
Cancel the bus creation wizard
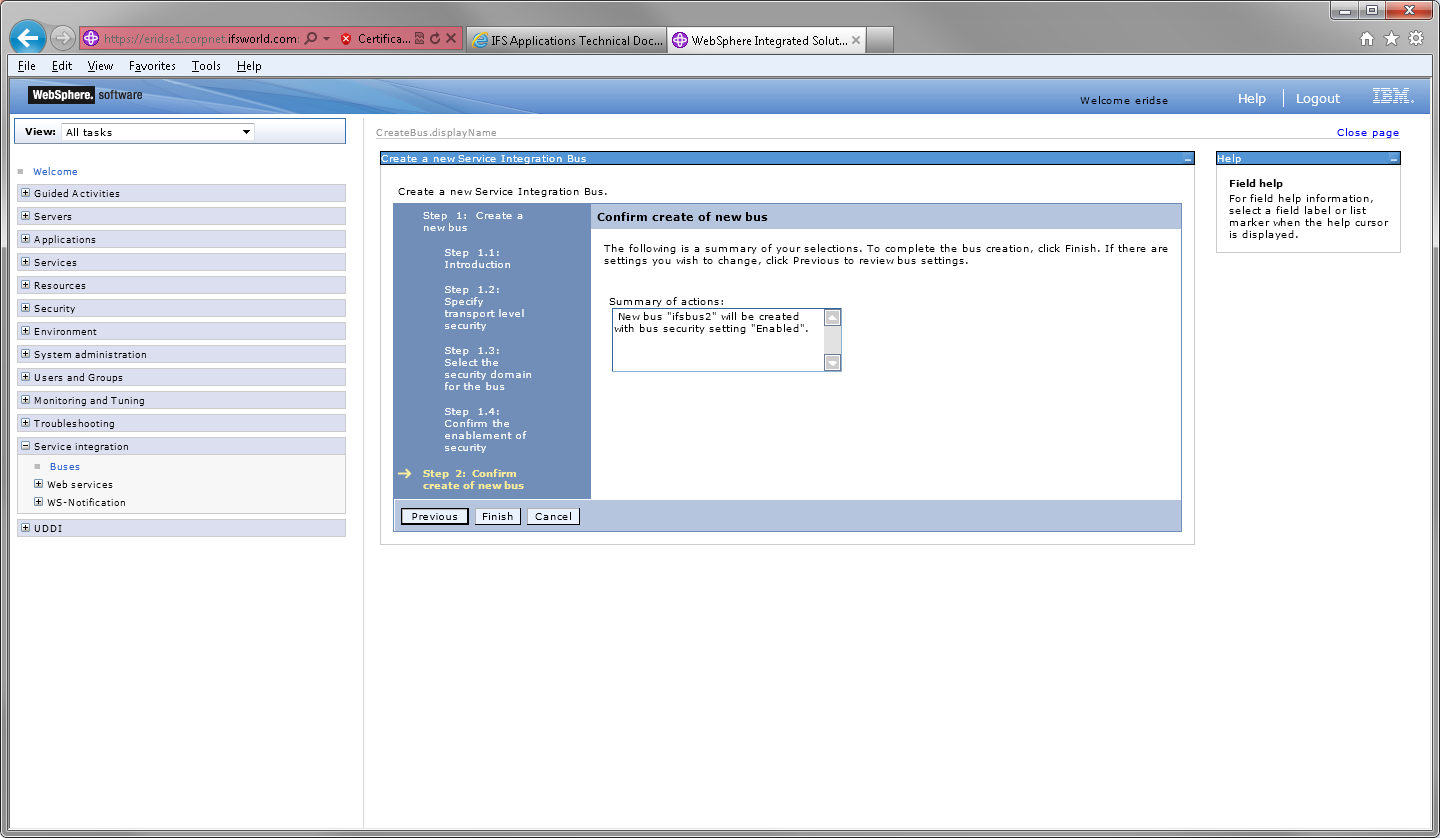coord(553,517)
